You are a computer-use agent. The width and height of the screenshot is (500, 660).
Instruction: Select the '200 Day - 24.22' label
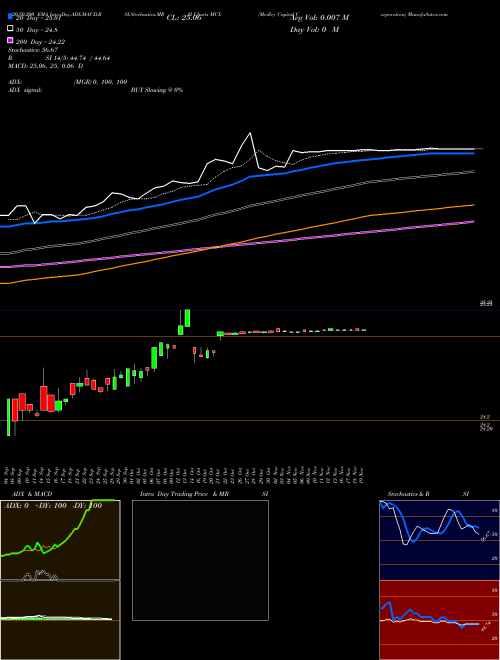tap(40, 42)
